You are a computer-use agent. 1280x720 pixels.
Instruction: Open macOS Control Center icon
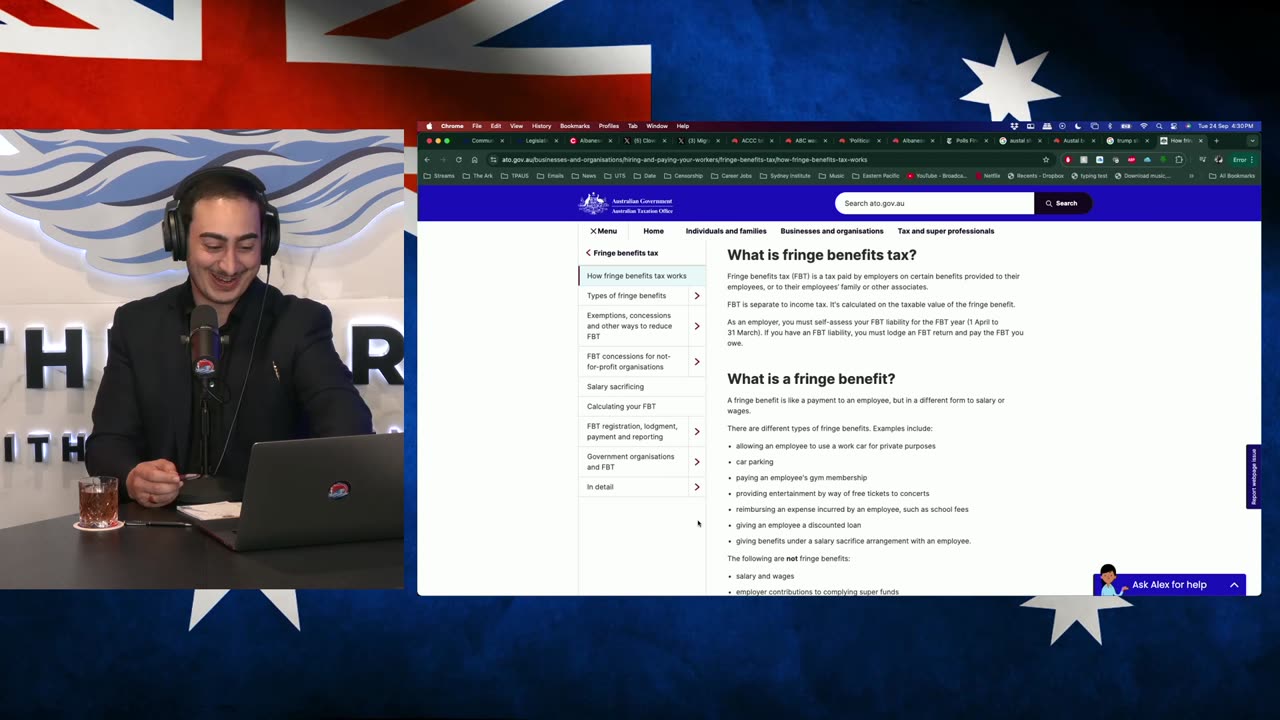point(1174,126)
